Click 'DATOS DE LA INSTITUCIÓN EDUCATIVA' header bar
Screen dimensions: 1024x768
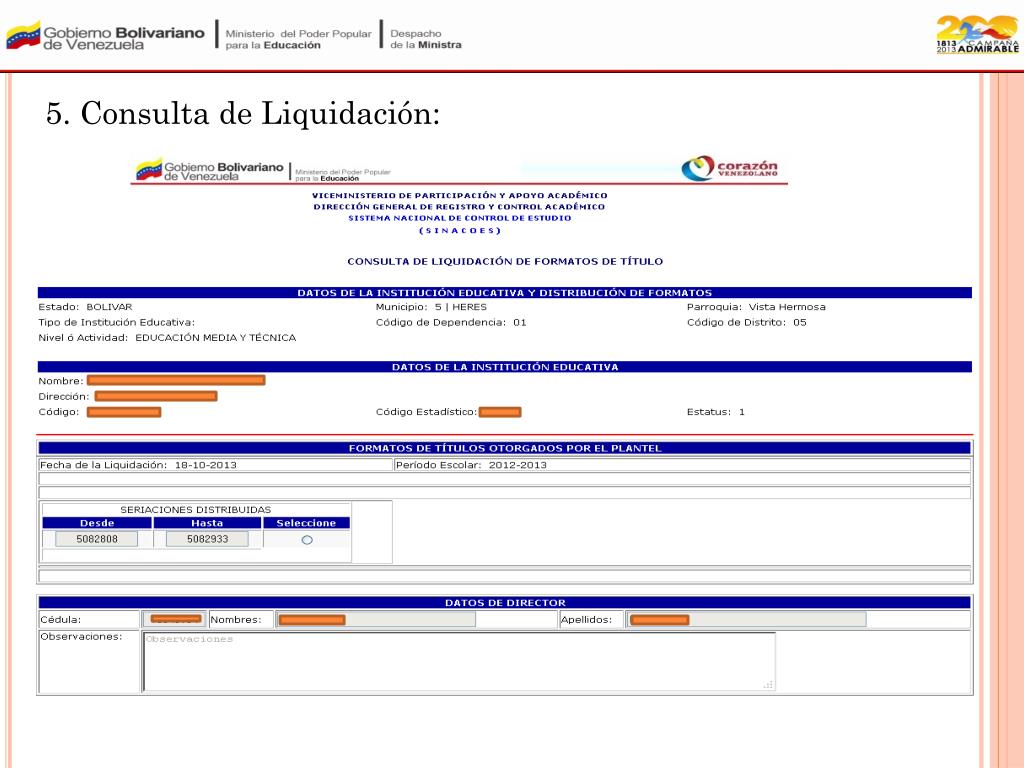pos(505,367)
